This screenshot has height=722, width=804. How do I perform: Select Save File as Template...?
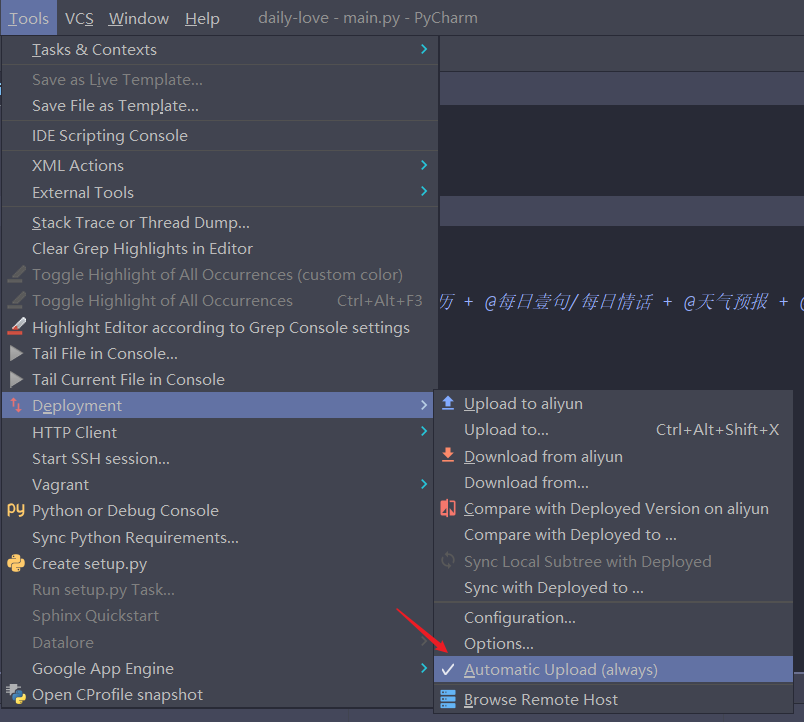(x=219, y=106)
